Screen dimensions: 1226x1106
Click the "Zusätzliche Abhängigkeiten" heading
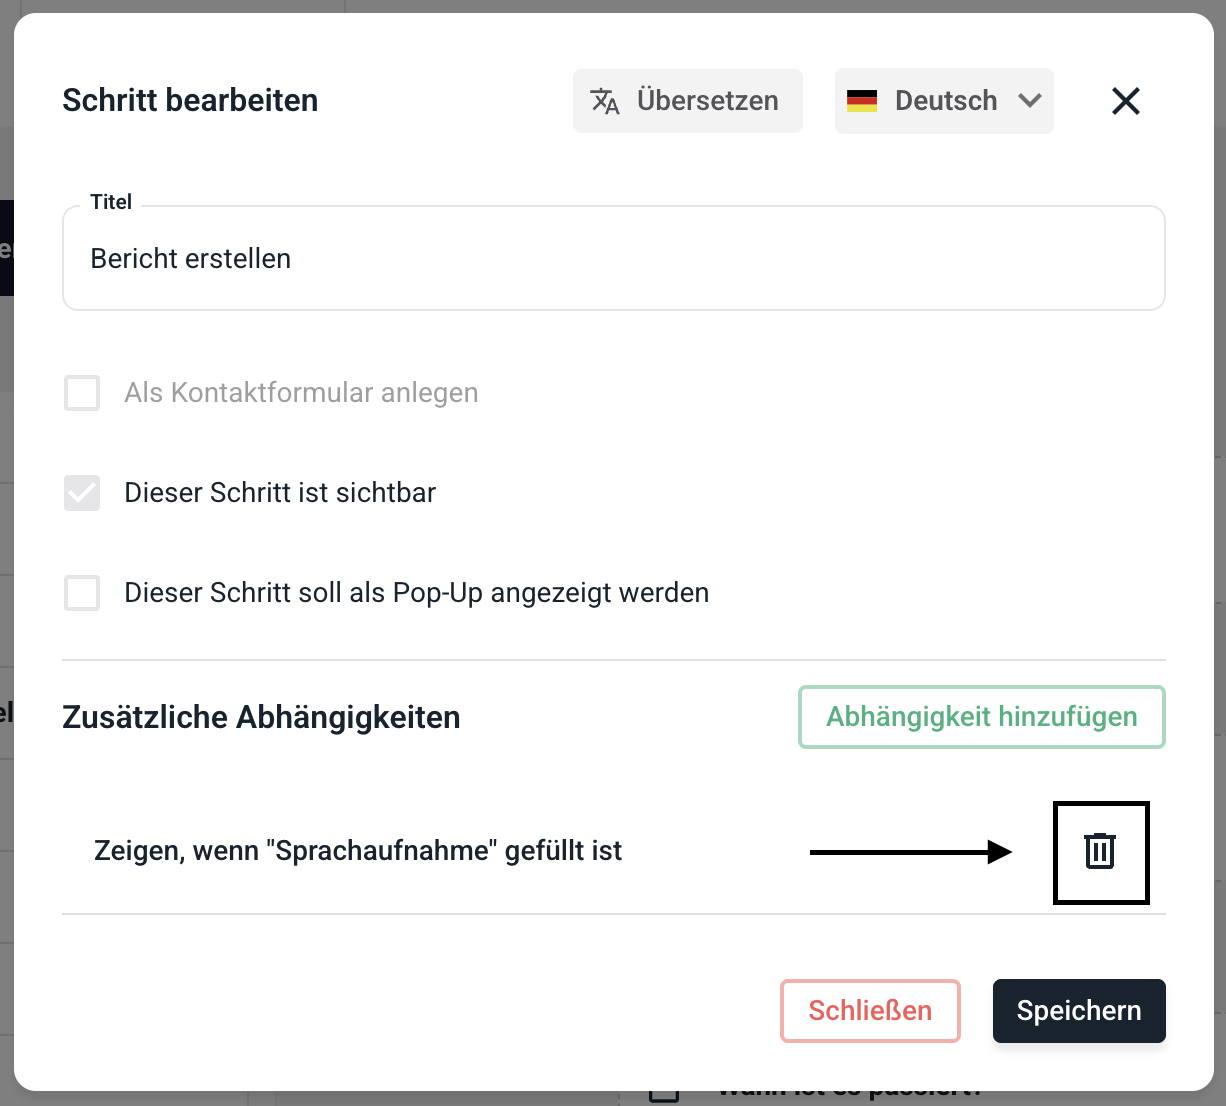point(261,717)
